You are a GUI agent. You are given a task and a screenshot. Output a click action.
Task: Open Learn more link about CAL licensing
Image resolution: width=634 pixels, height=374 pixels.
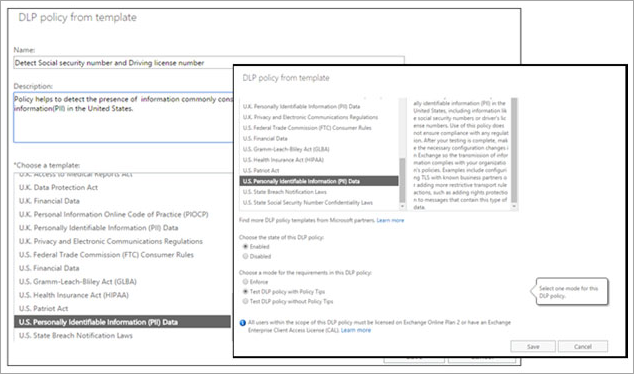(356, 330)
